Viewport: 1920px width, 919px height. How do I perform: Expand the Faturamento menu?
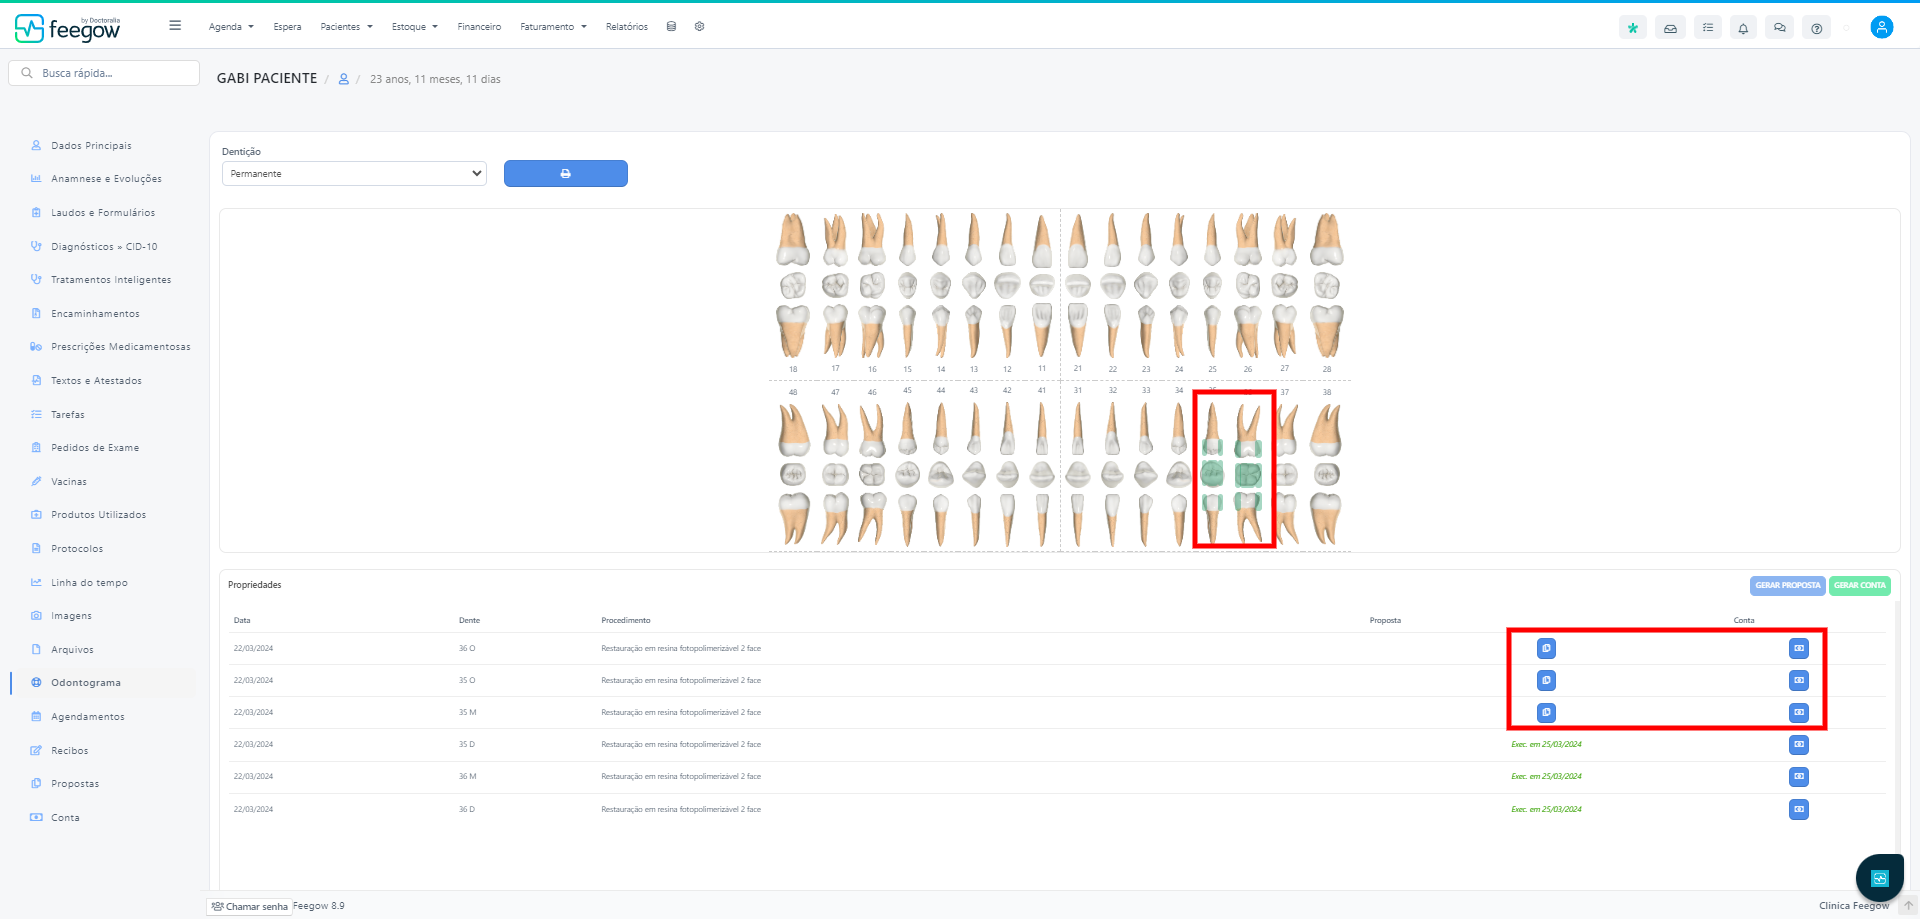tap(553, 27)
